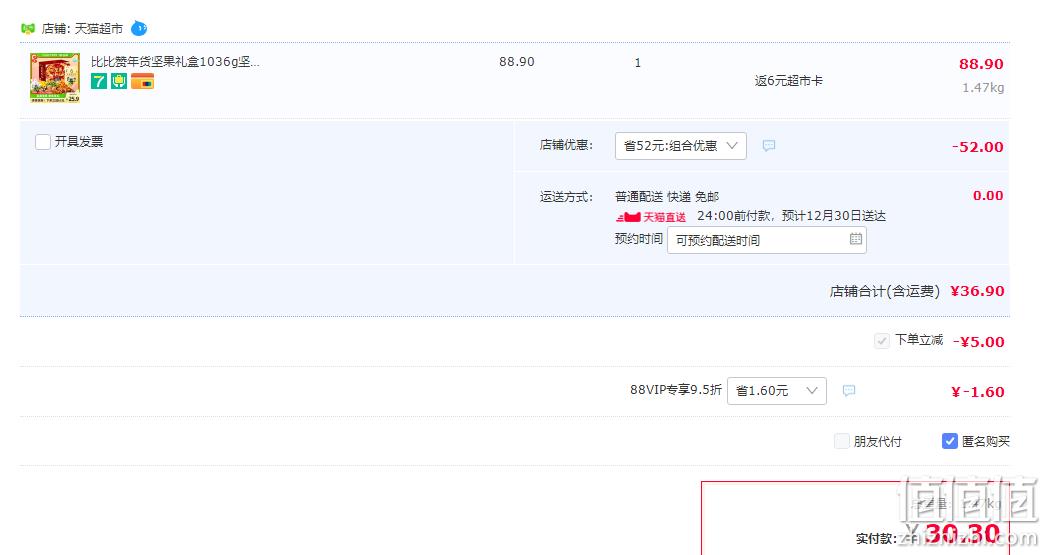The height and width of the screenshot is (555, 1047).
Task: Click the shipping fee 0.00
Action: 988,196
